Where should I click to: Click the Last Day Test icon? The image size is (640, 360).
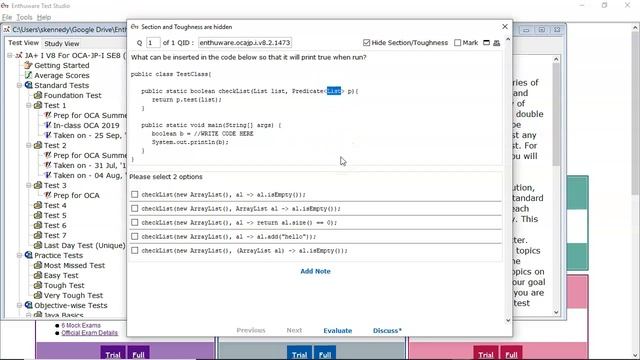pos(38,245)
